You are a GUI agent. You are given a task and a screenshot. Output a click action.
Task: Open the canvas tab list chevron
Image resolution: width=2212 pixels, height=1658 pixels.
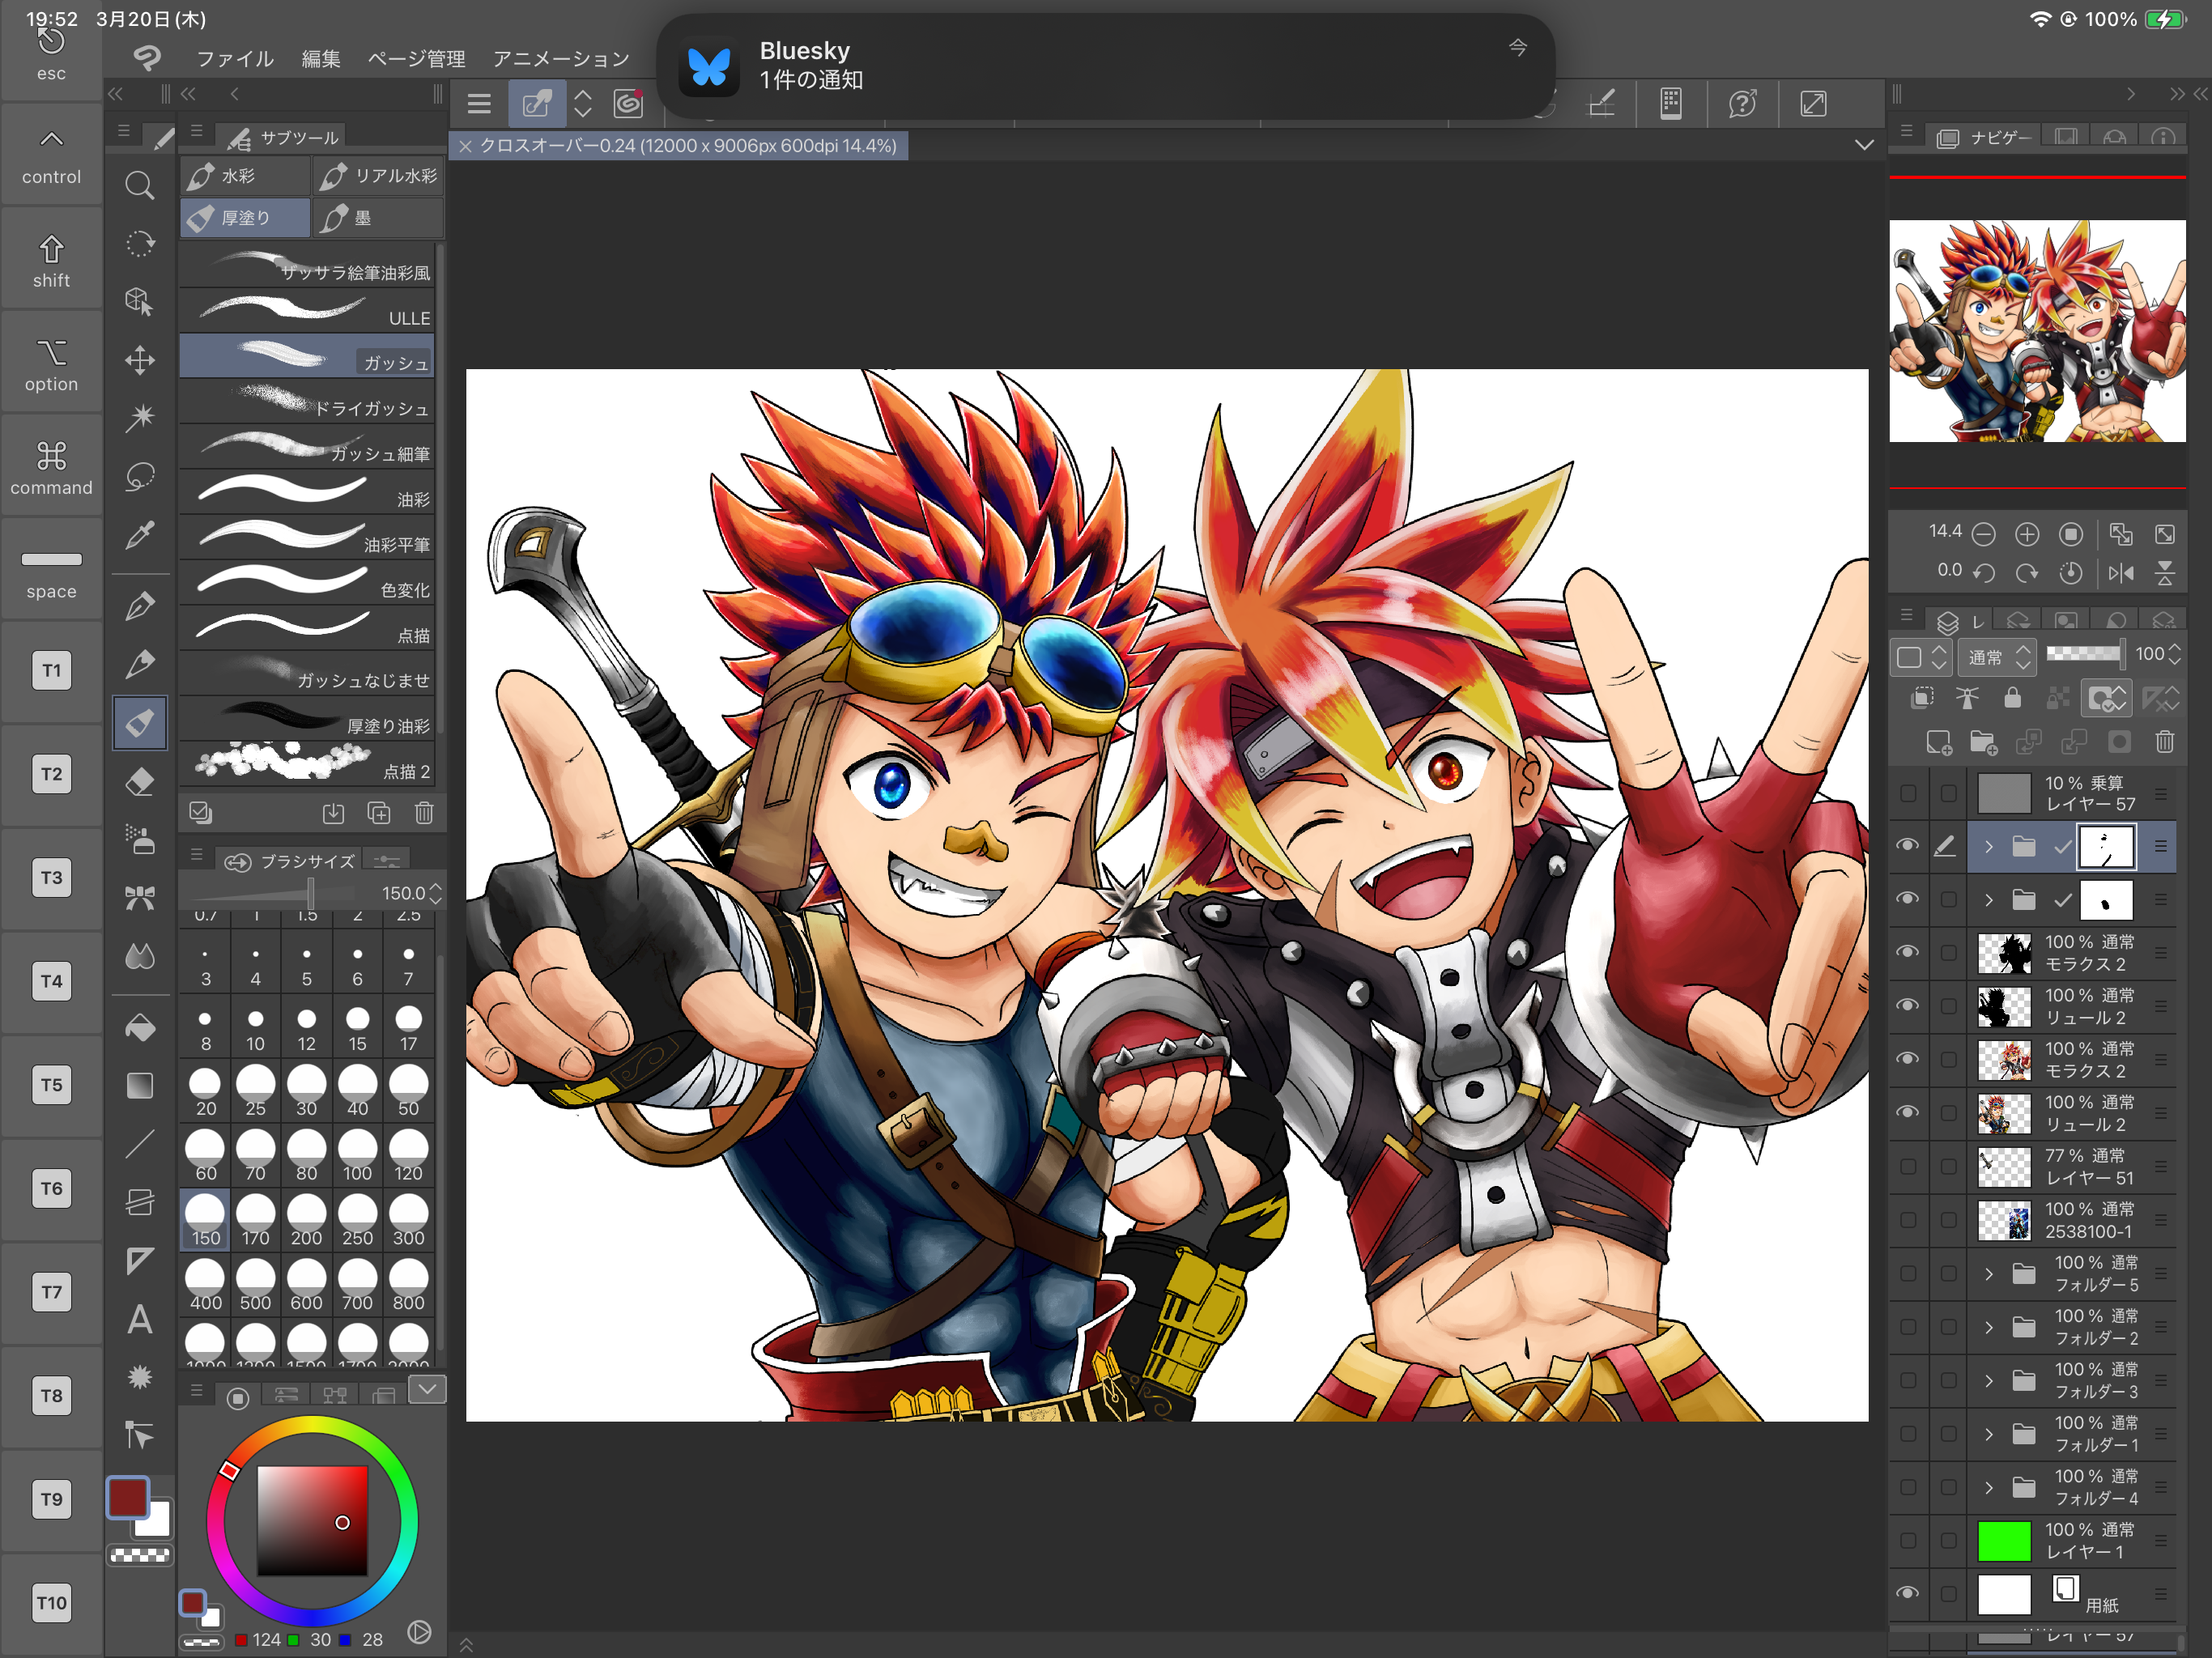(1864, 145)
